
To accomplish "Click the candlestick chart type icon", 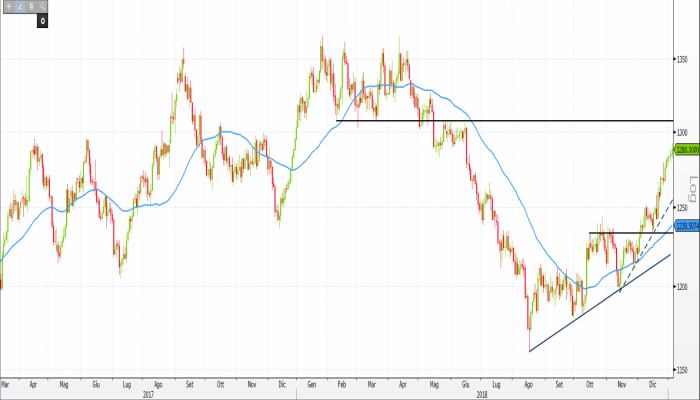I will click(29, 7).
